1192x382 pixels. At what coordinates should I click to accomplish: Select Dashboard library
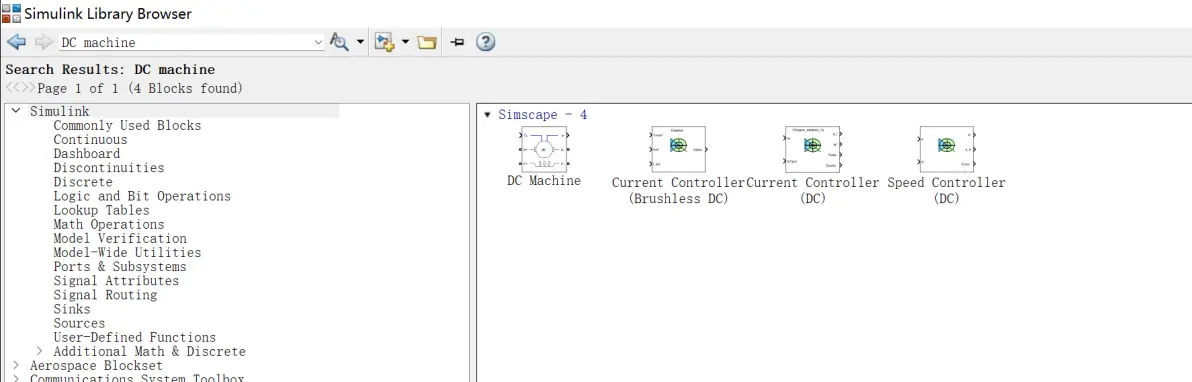87,154
